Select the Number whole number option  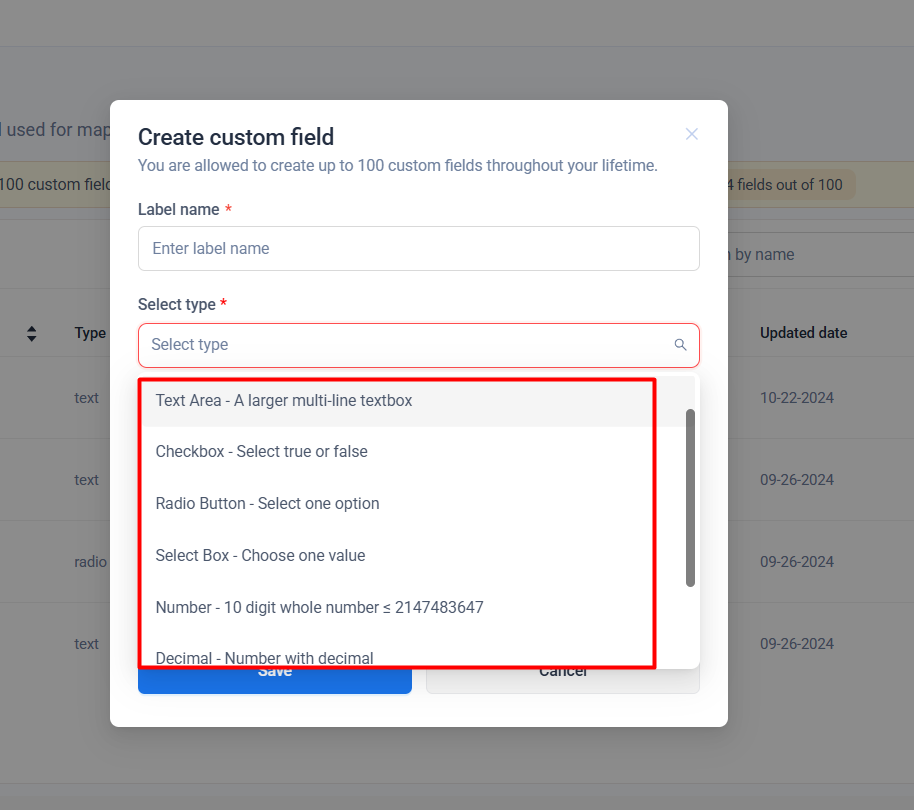tap(320, 607)
